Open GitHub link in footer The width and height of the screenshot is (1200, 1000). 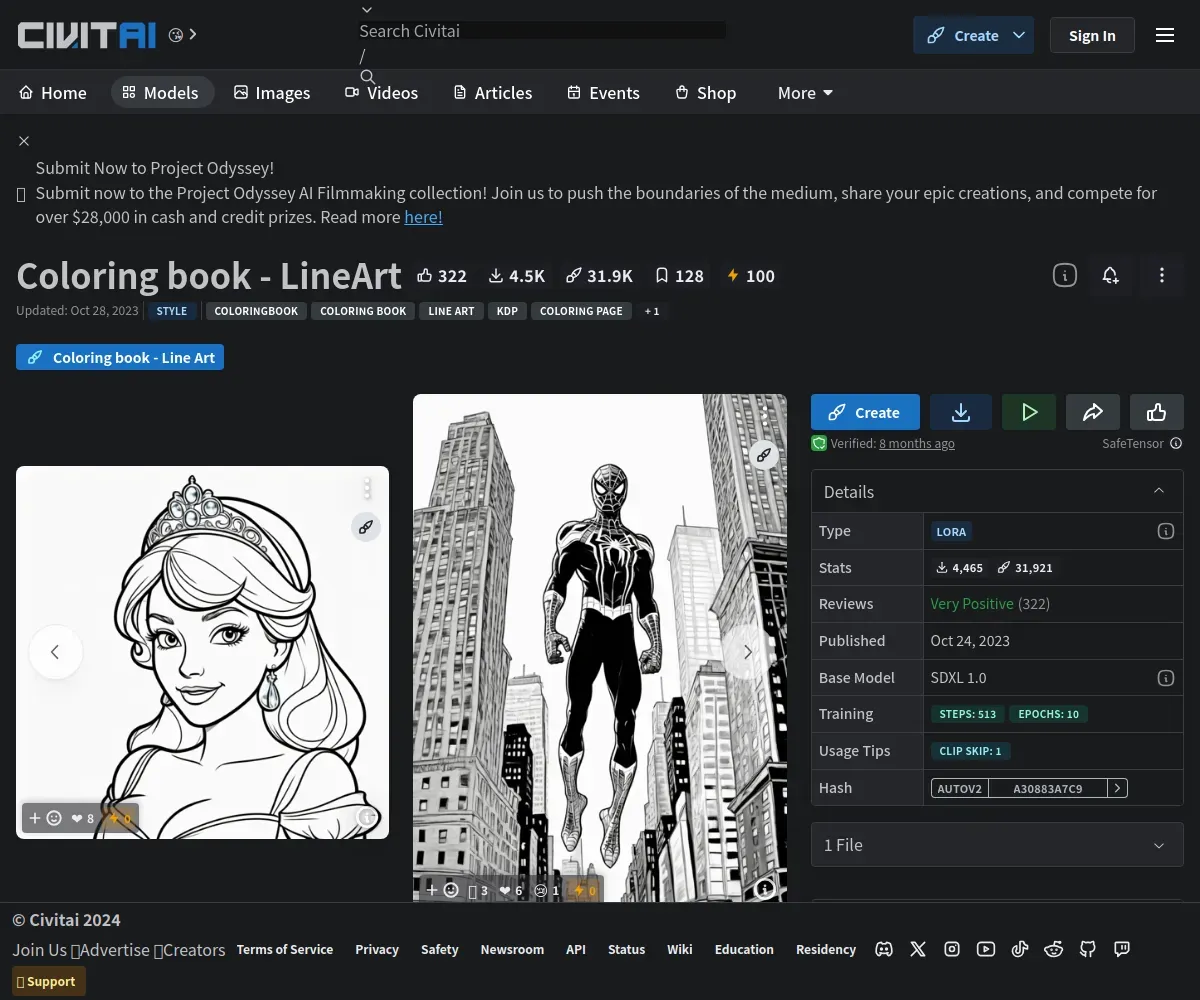click(1088, 949)
